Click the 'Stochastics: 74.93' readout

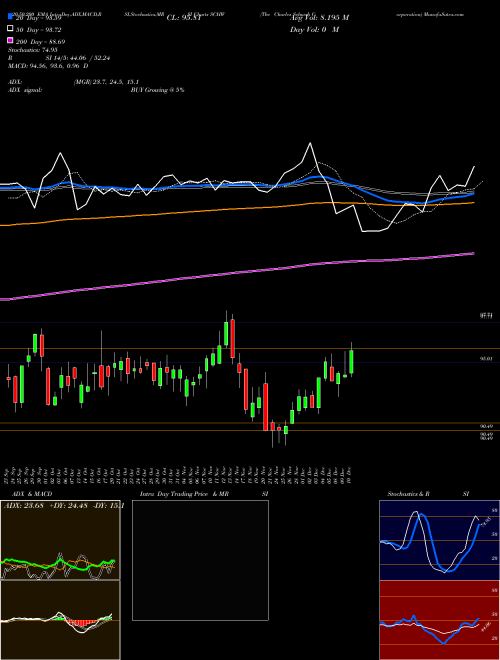coord(33,50)
